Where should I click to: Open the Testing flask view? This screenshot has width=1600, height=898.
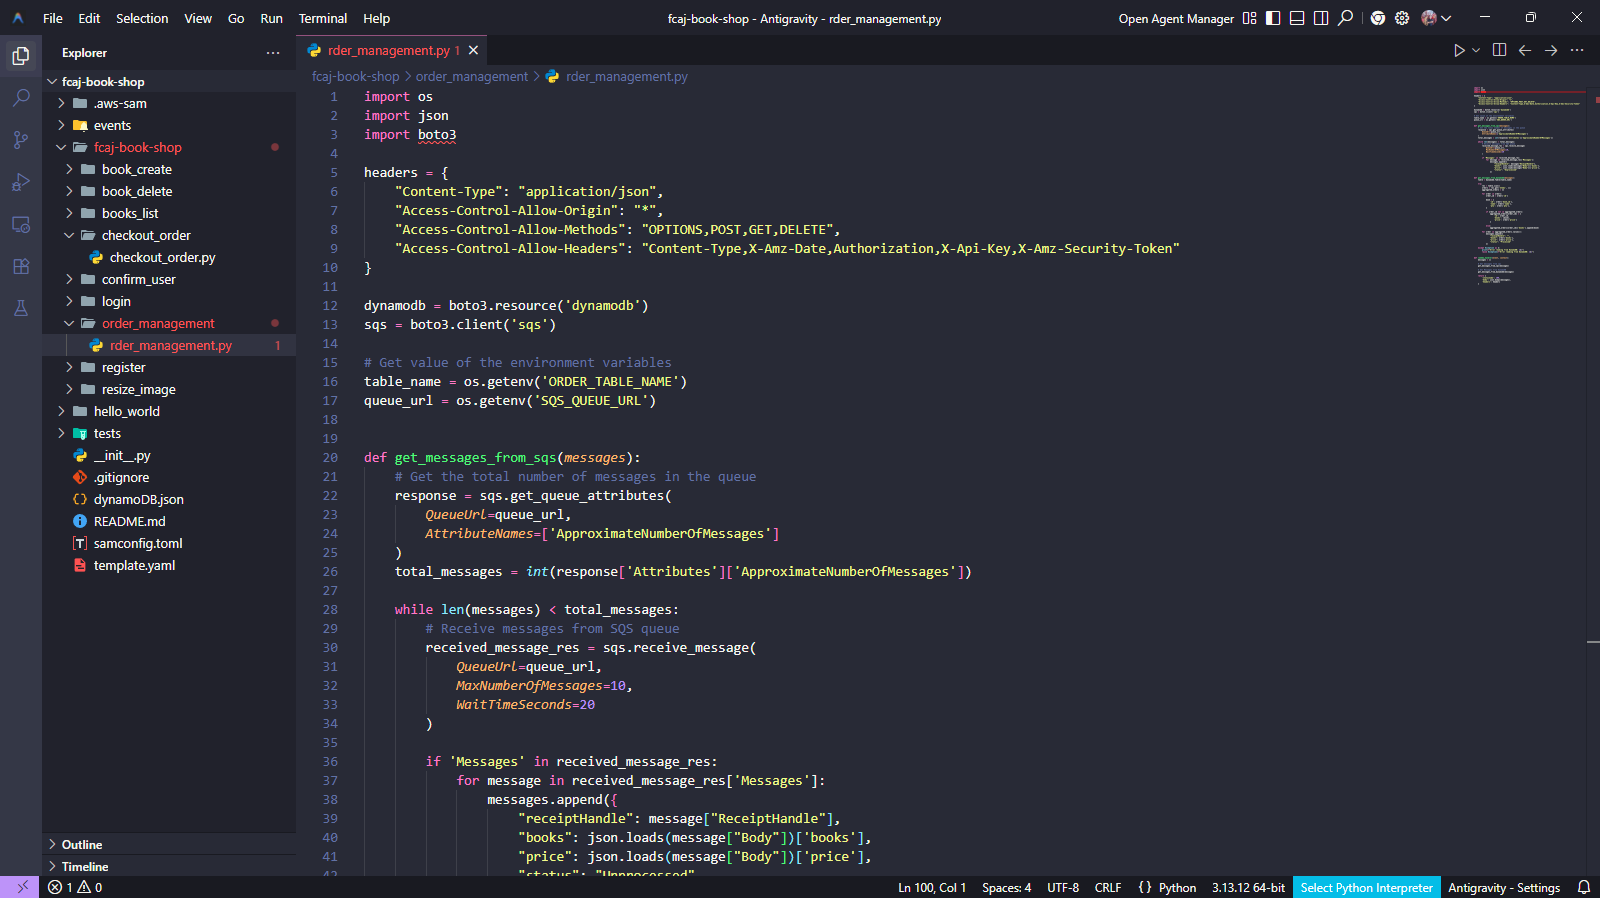click(20, 308)
